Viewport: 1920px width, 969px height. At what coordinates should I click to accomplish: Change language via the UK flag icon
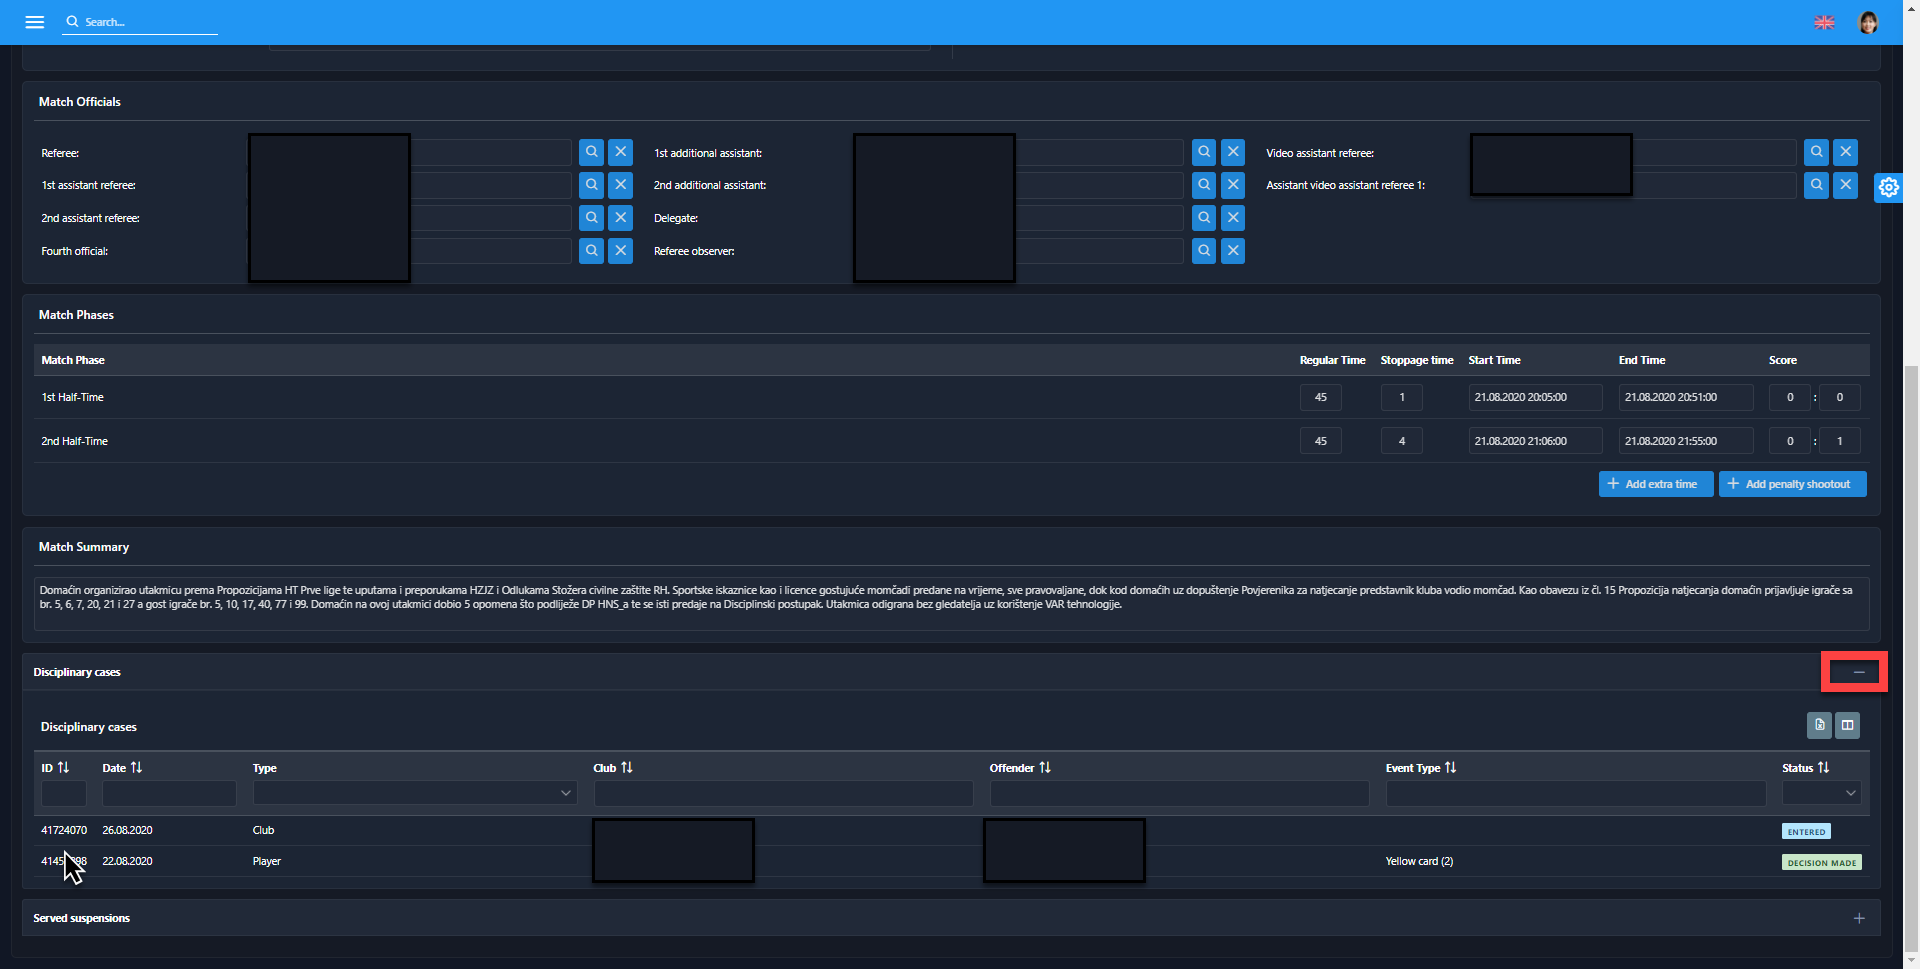[1824, 22]
